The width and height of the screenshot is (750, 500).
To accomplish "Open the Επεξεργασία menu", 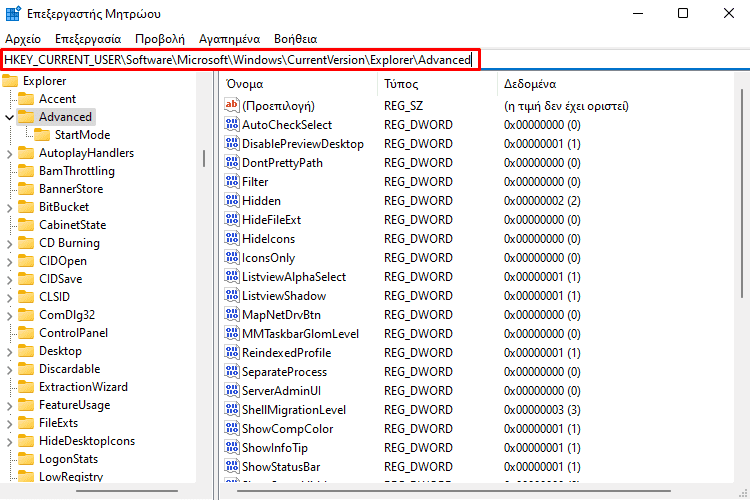I will [88, 39].
